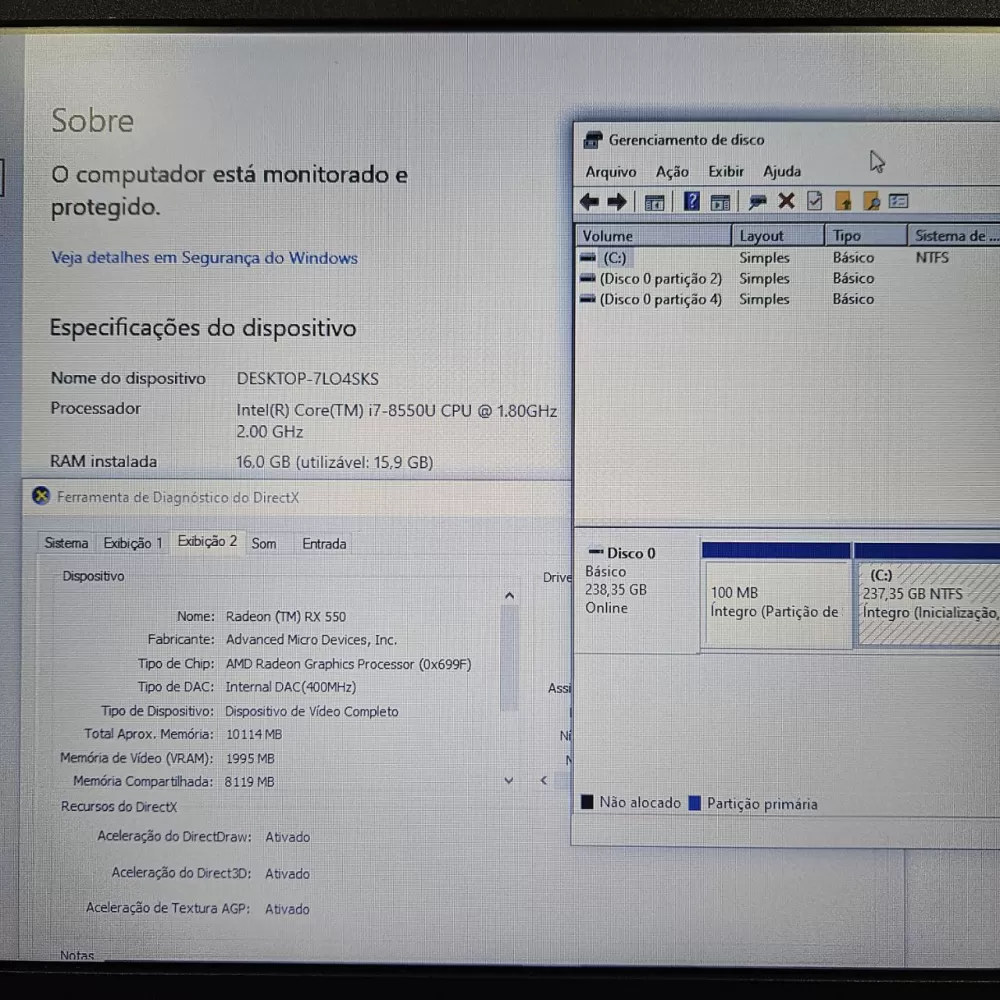Switch to the Exibição 1 tab
Image resolution: width=1000 pixels, height=1000 pixels.
[133, 543]
